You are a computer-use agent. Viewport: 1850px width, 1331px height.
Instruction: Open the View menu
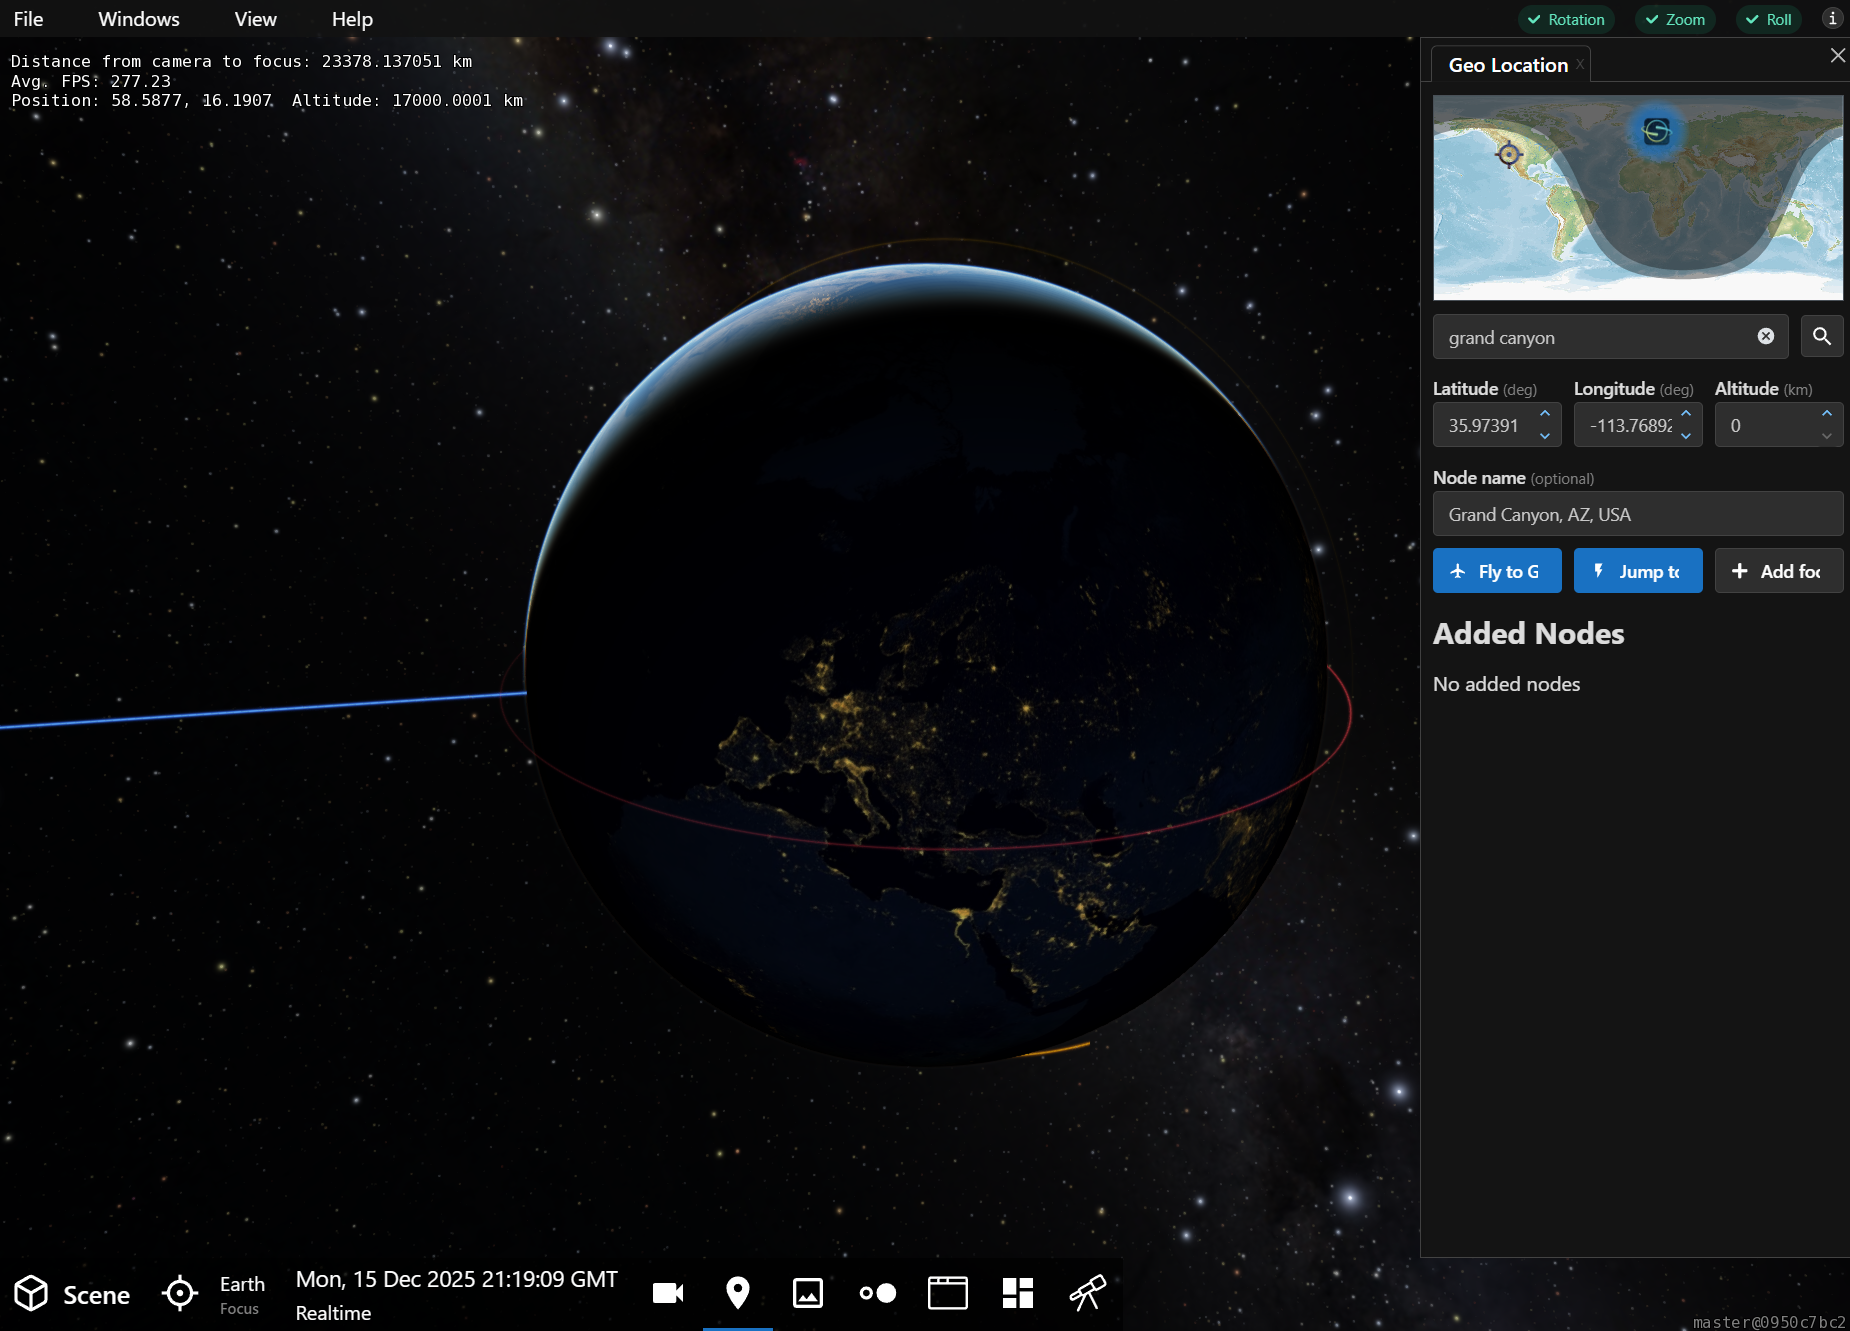tap(255, 19)
